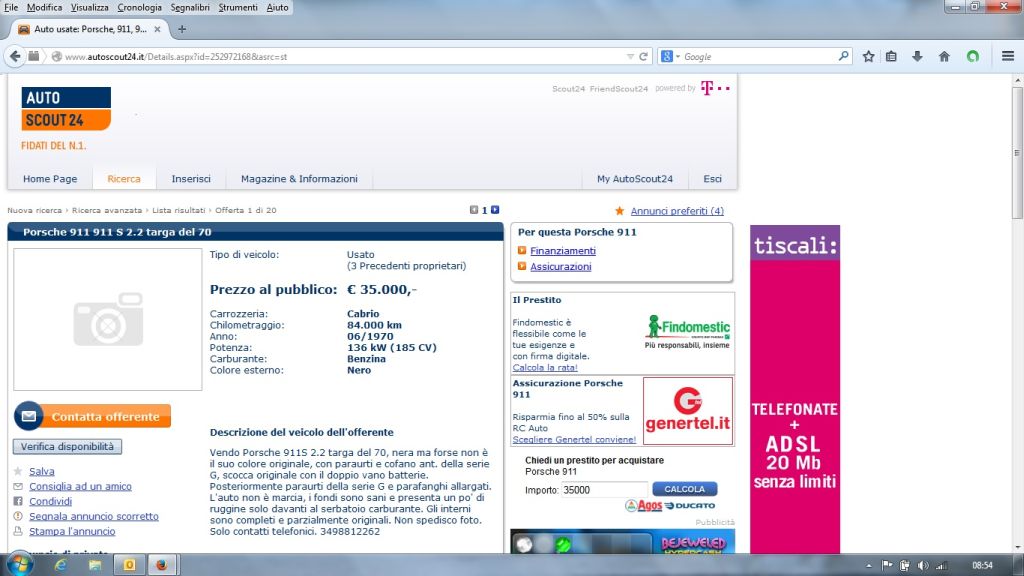Click the vehicle photo placeholder
Image resolution: width=1024 pixels, height=576 pixels.
[x=108, y=319]
